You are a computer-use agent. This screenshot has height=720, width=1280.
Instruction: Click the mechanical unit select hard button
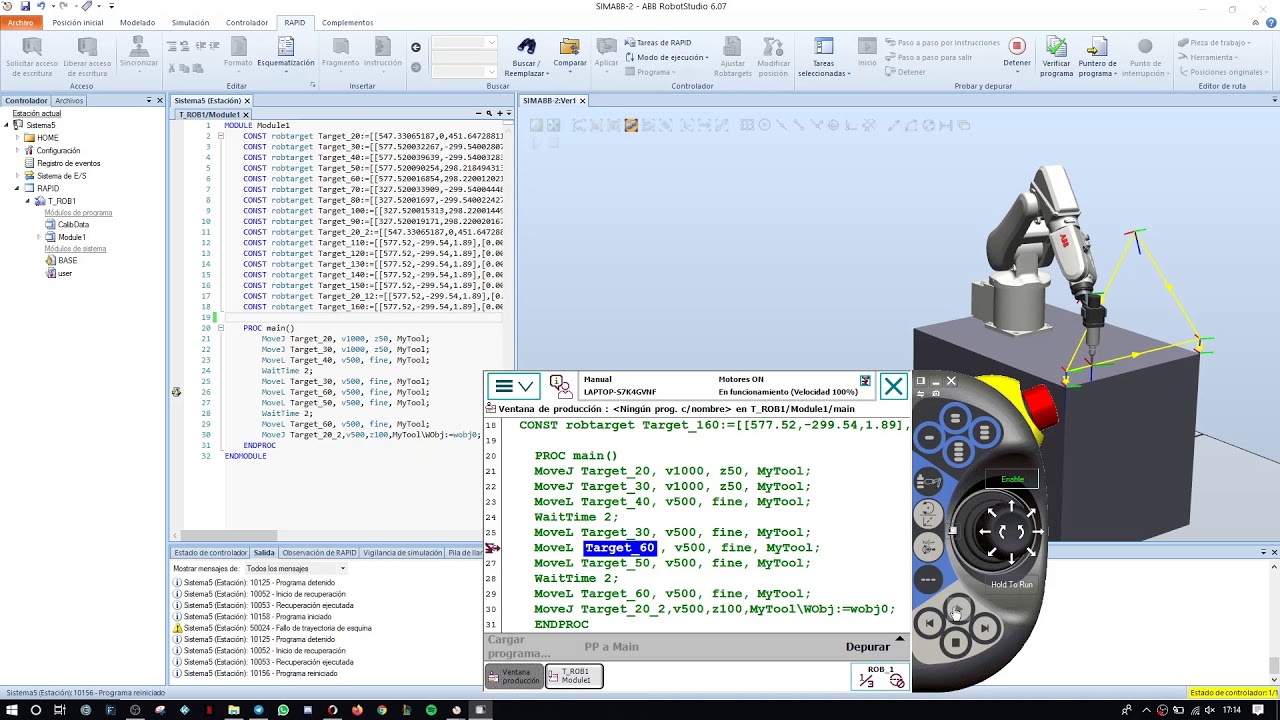click(928, 482)
